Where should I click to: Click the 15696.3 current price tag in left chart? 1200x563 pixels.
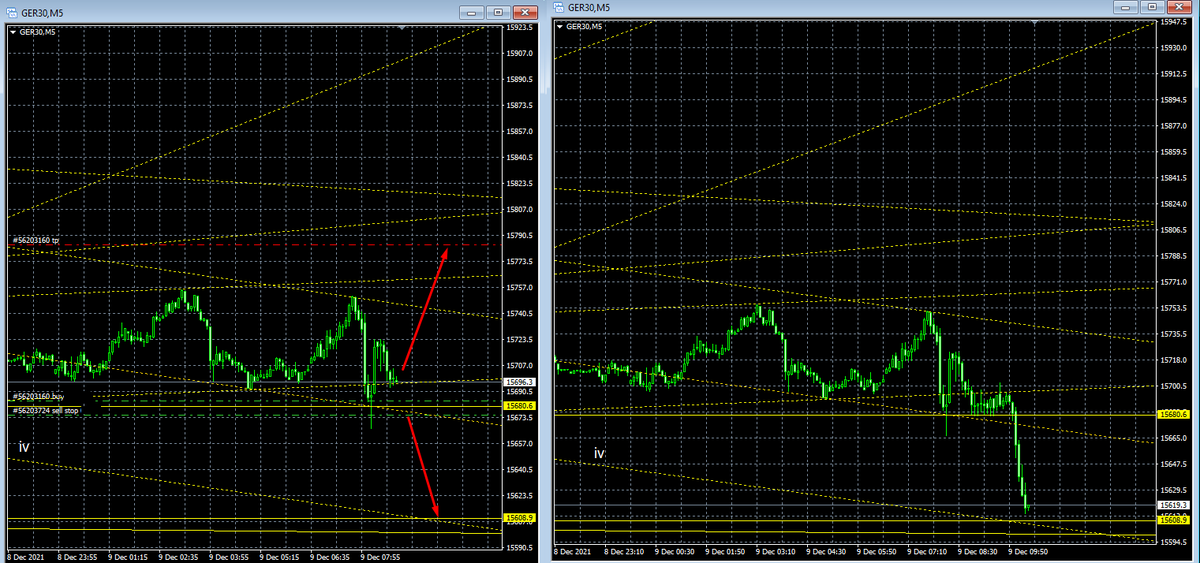tap(520, 382)
